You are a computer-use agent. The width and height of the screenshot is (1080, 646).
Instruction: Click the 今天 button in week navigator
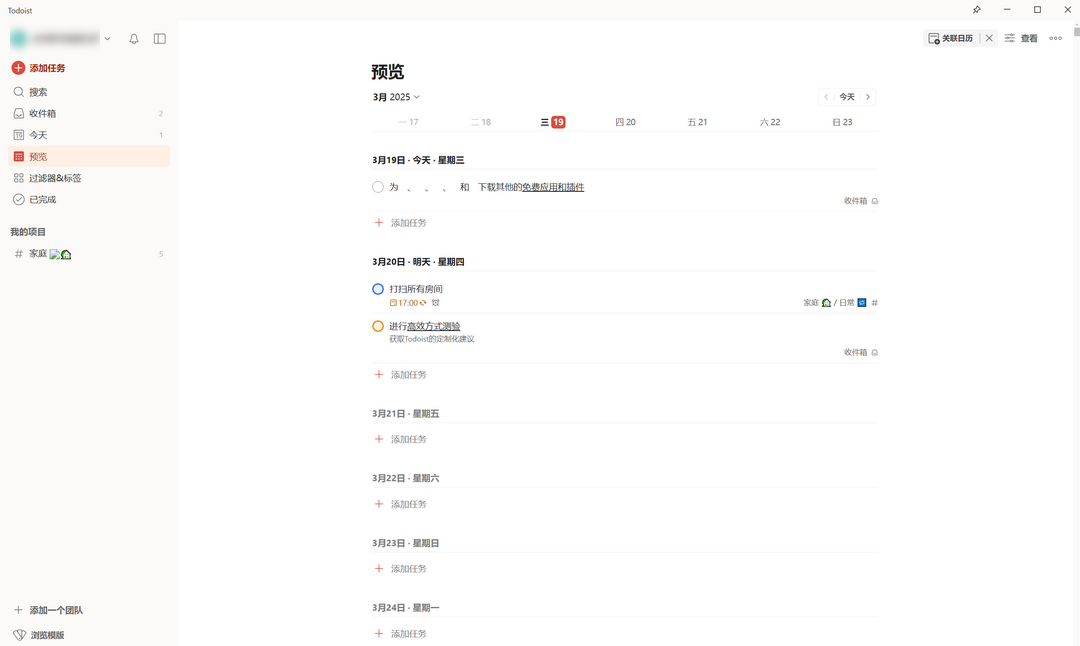[x=846, y=97]
